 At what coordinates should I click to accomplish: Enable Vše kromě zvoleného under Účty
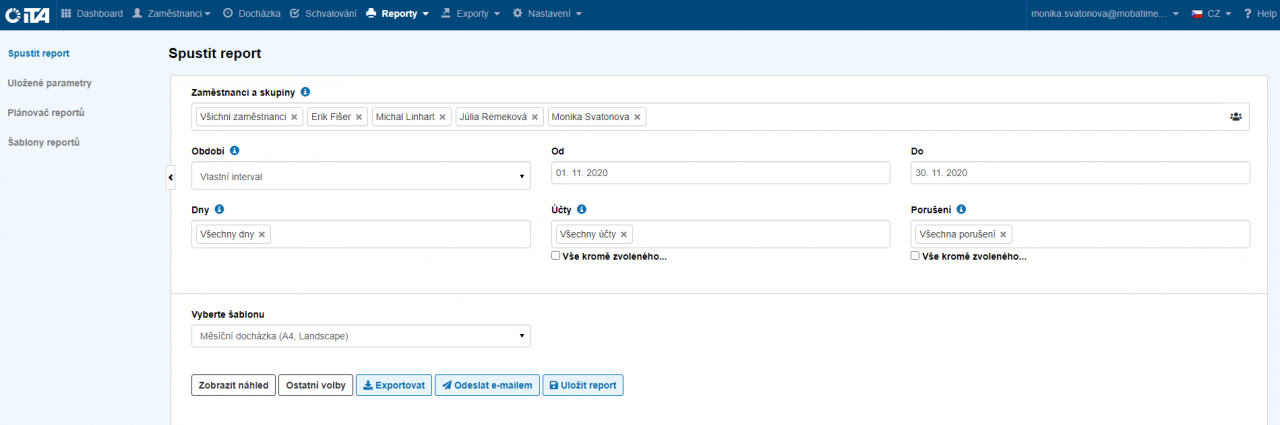(556, 256)
